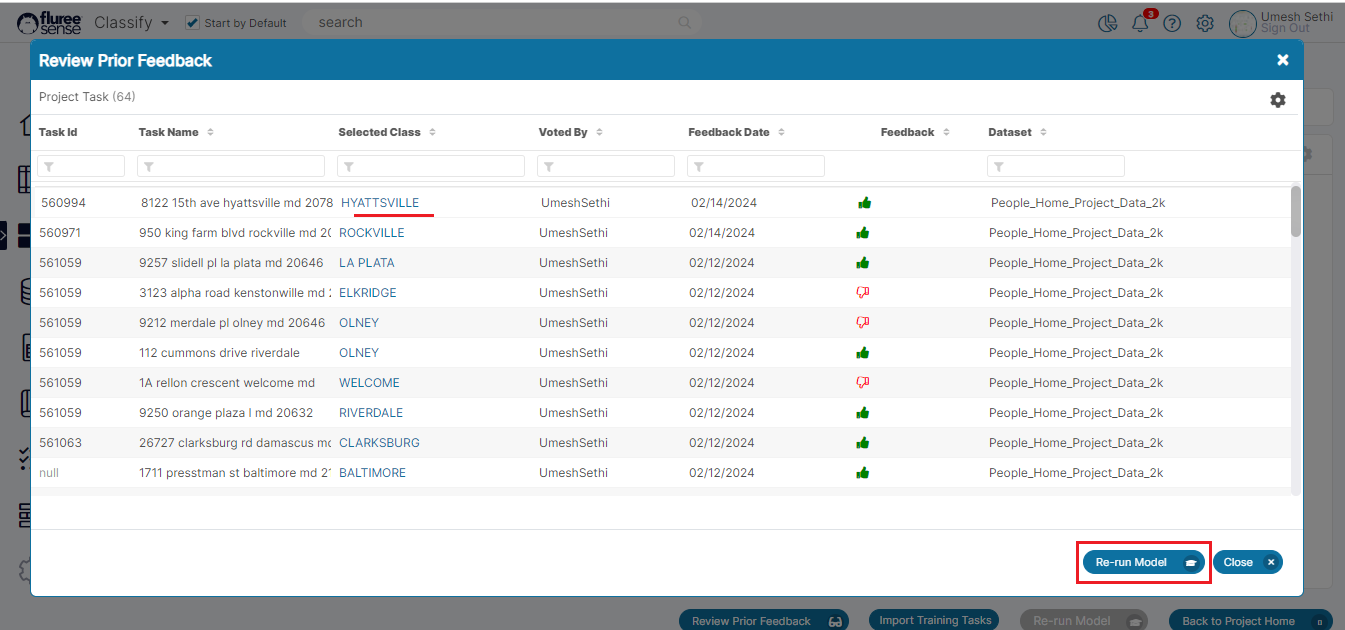Open help question mark icon

tap(1172, 23)
